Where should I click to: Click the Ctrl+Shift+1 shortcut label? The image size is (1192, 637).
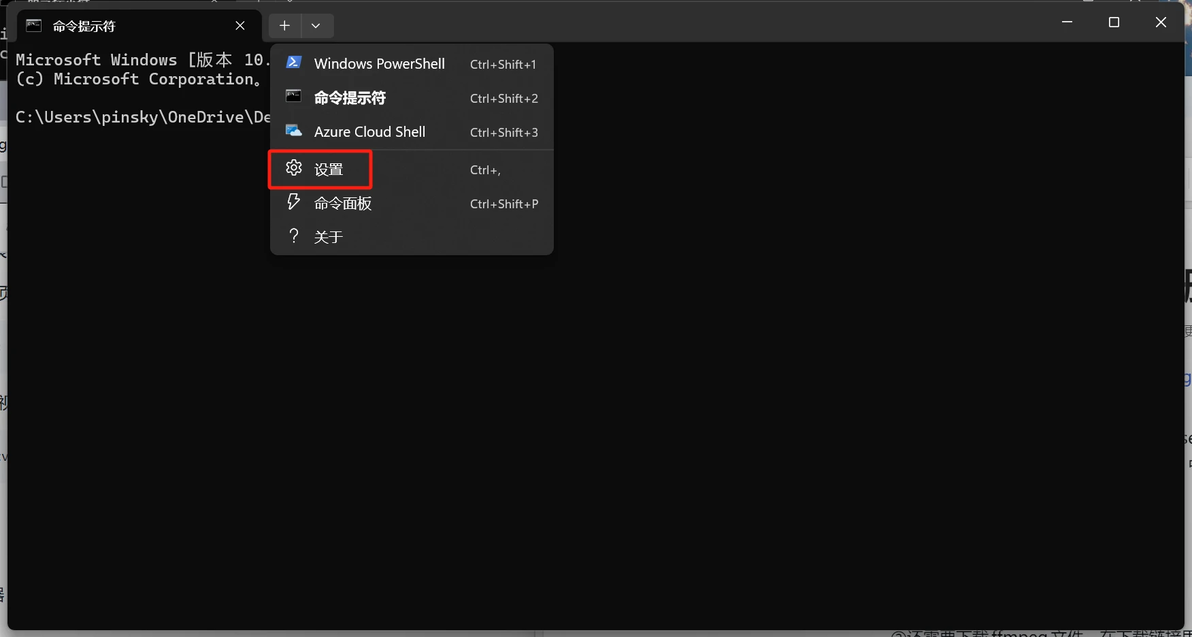pyautogui.click(x=503, y=65)
